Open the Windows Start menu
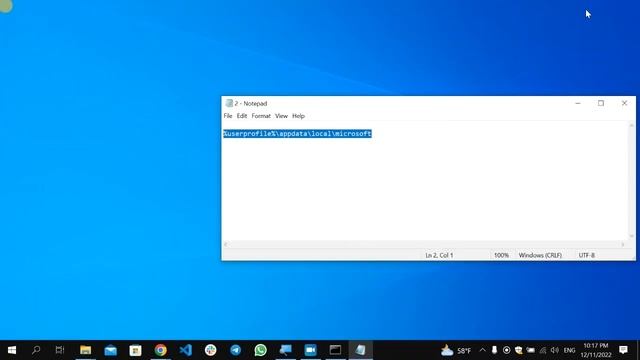 12,350
